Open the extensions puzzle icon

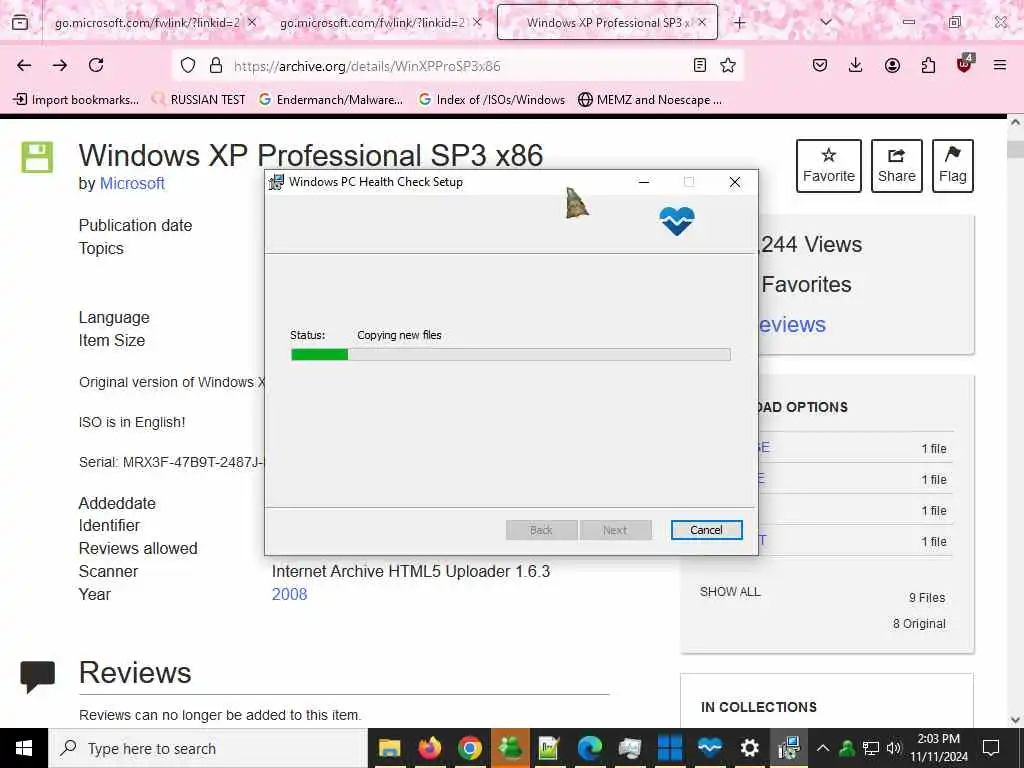click(x=928, y=65)
